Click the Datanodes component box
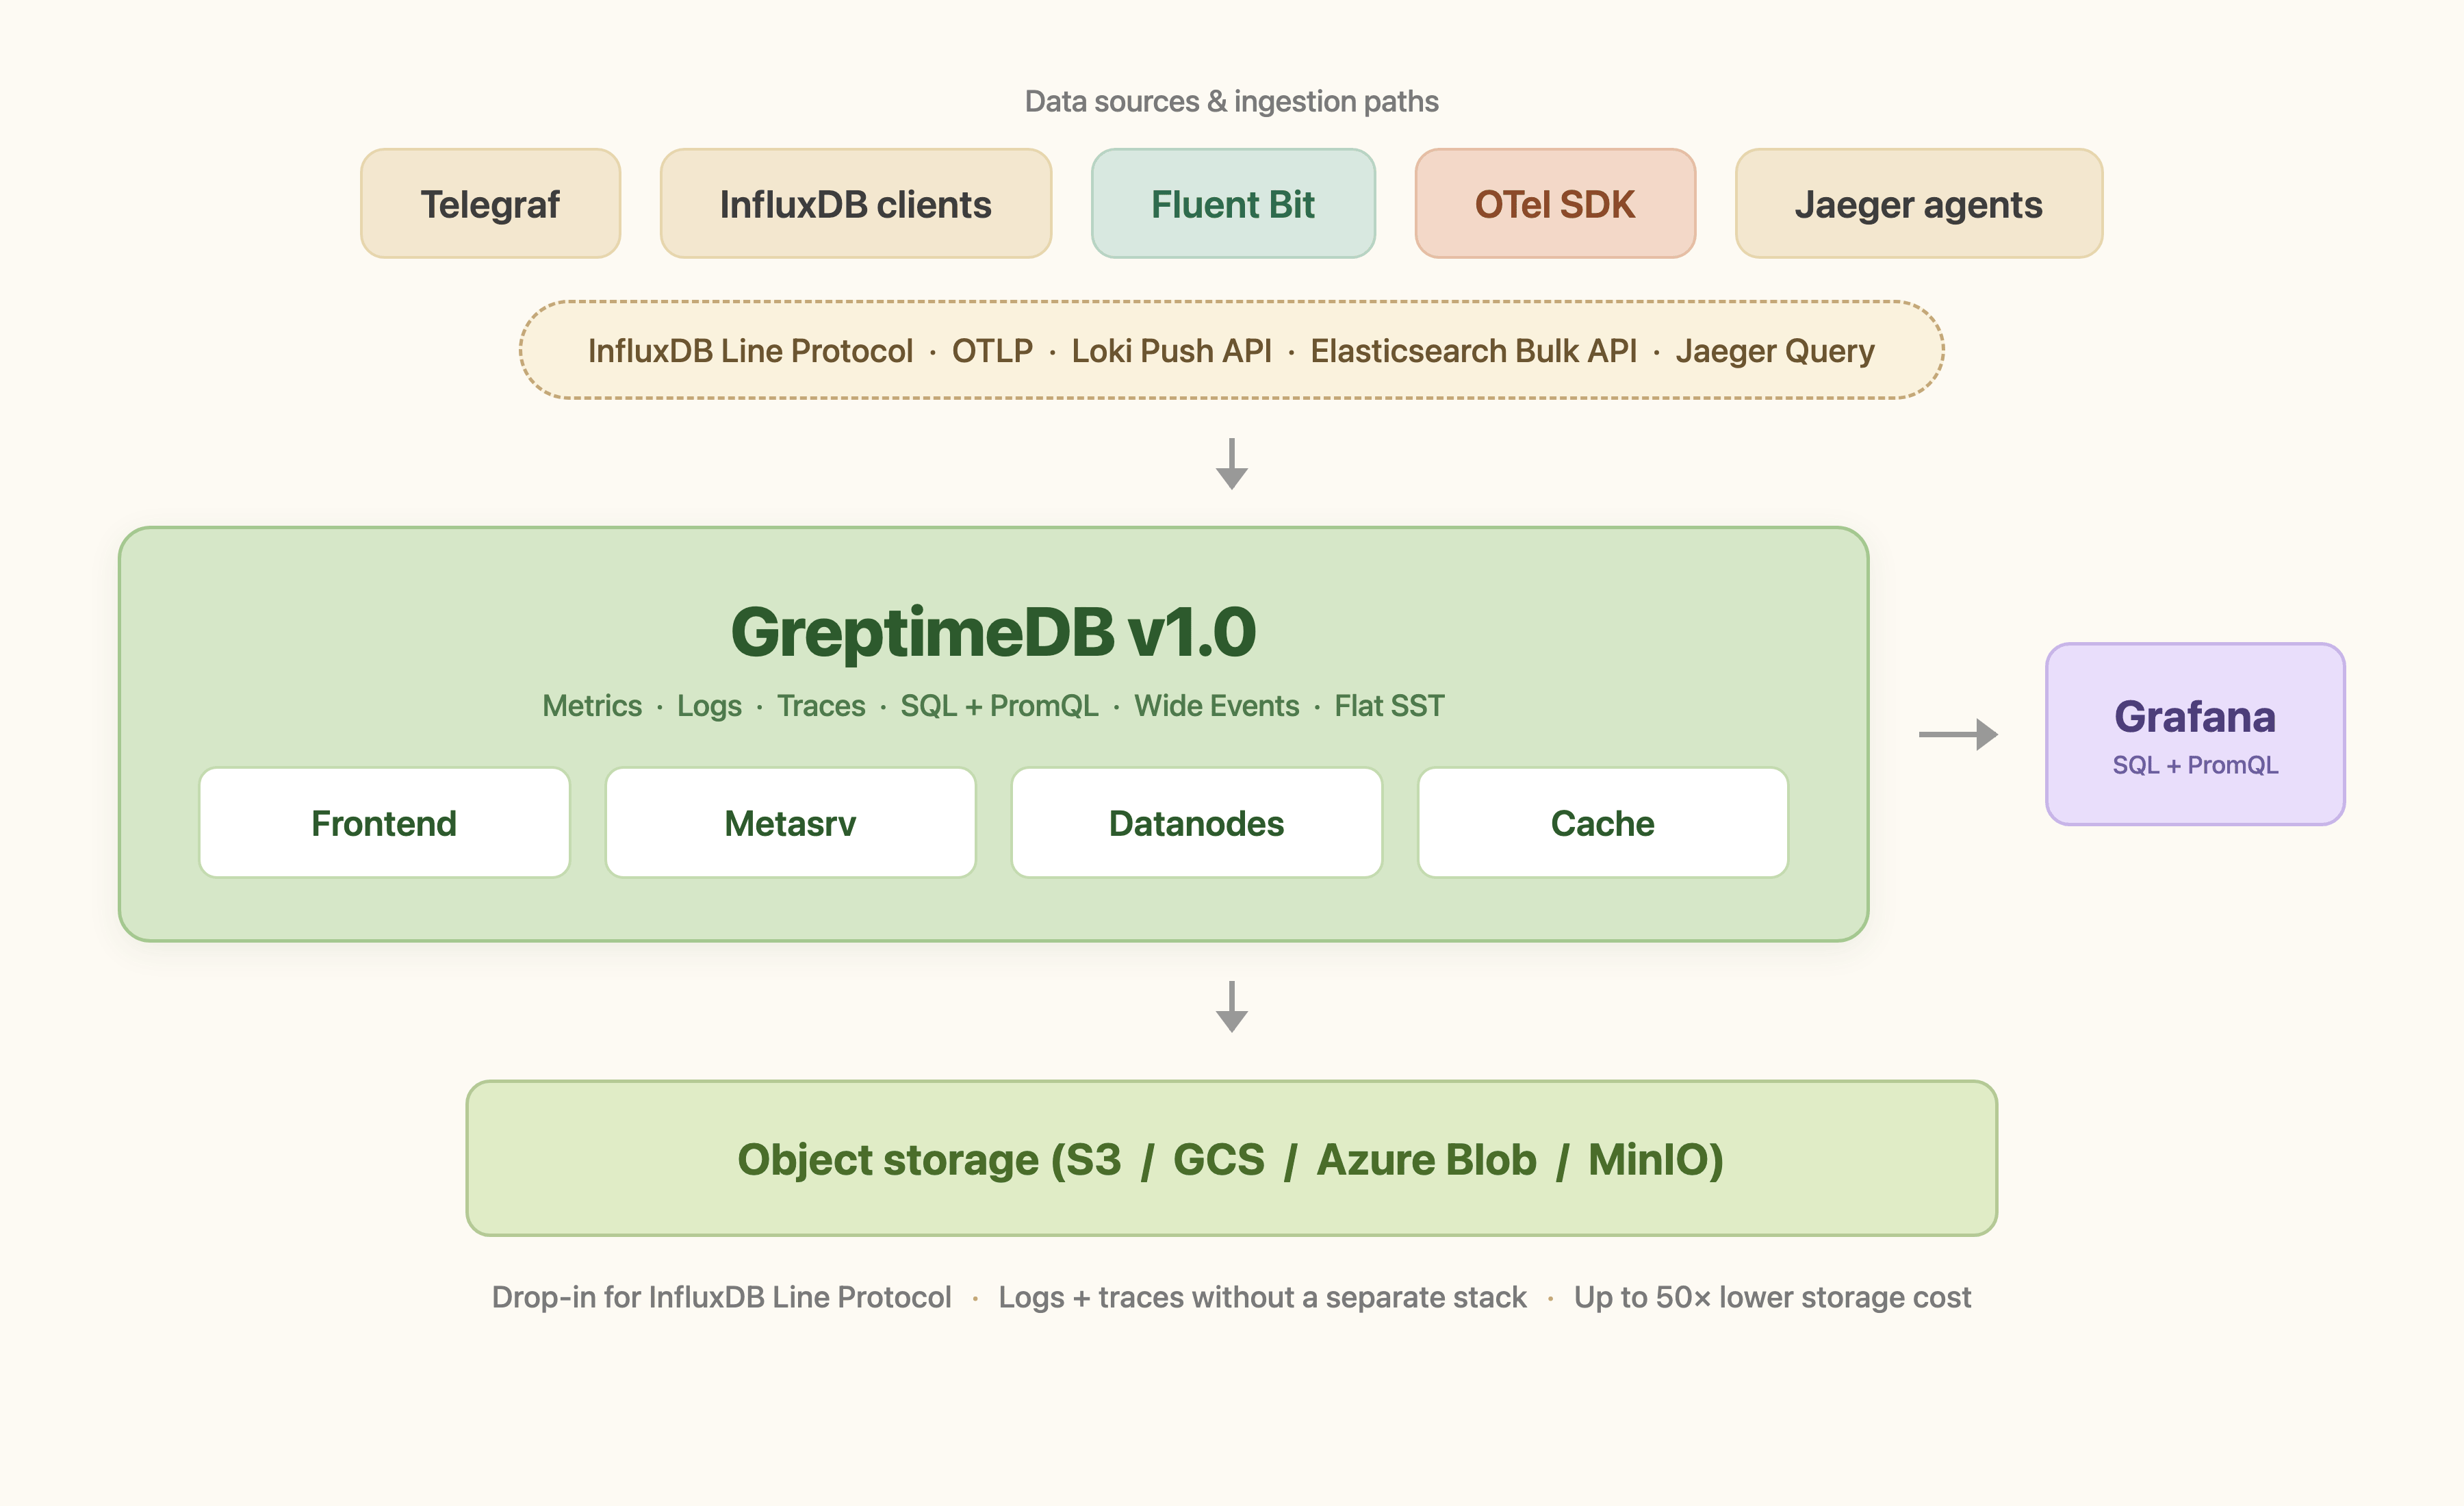Screen dimensions: 2464x1506 (1196, 823)
